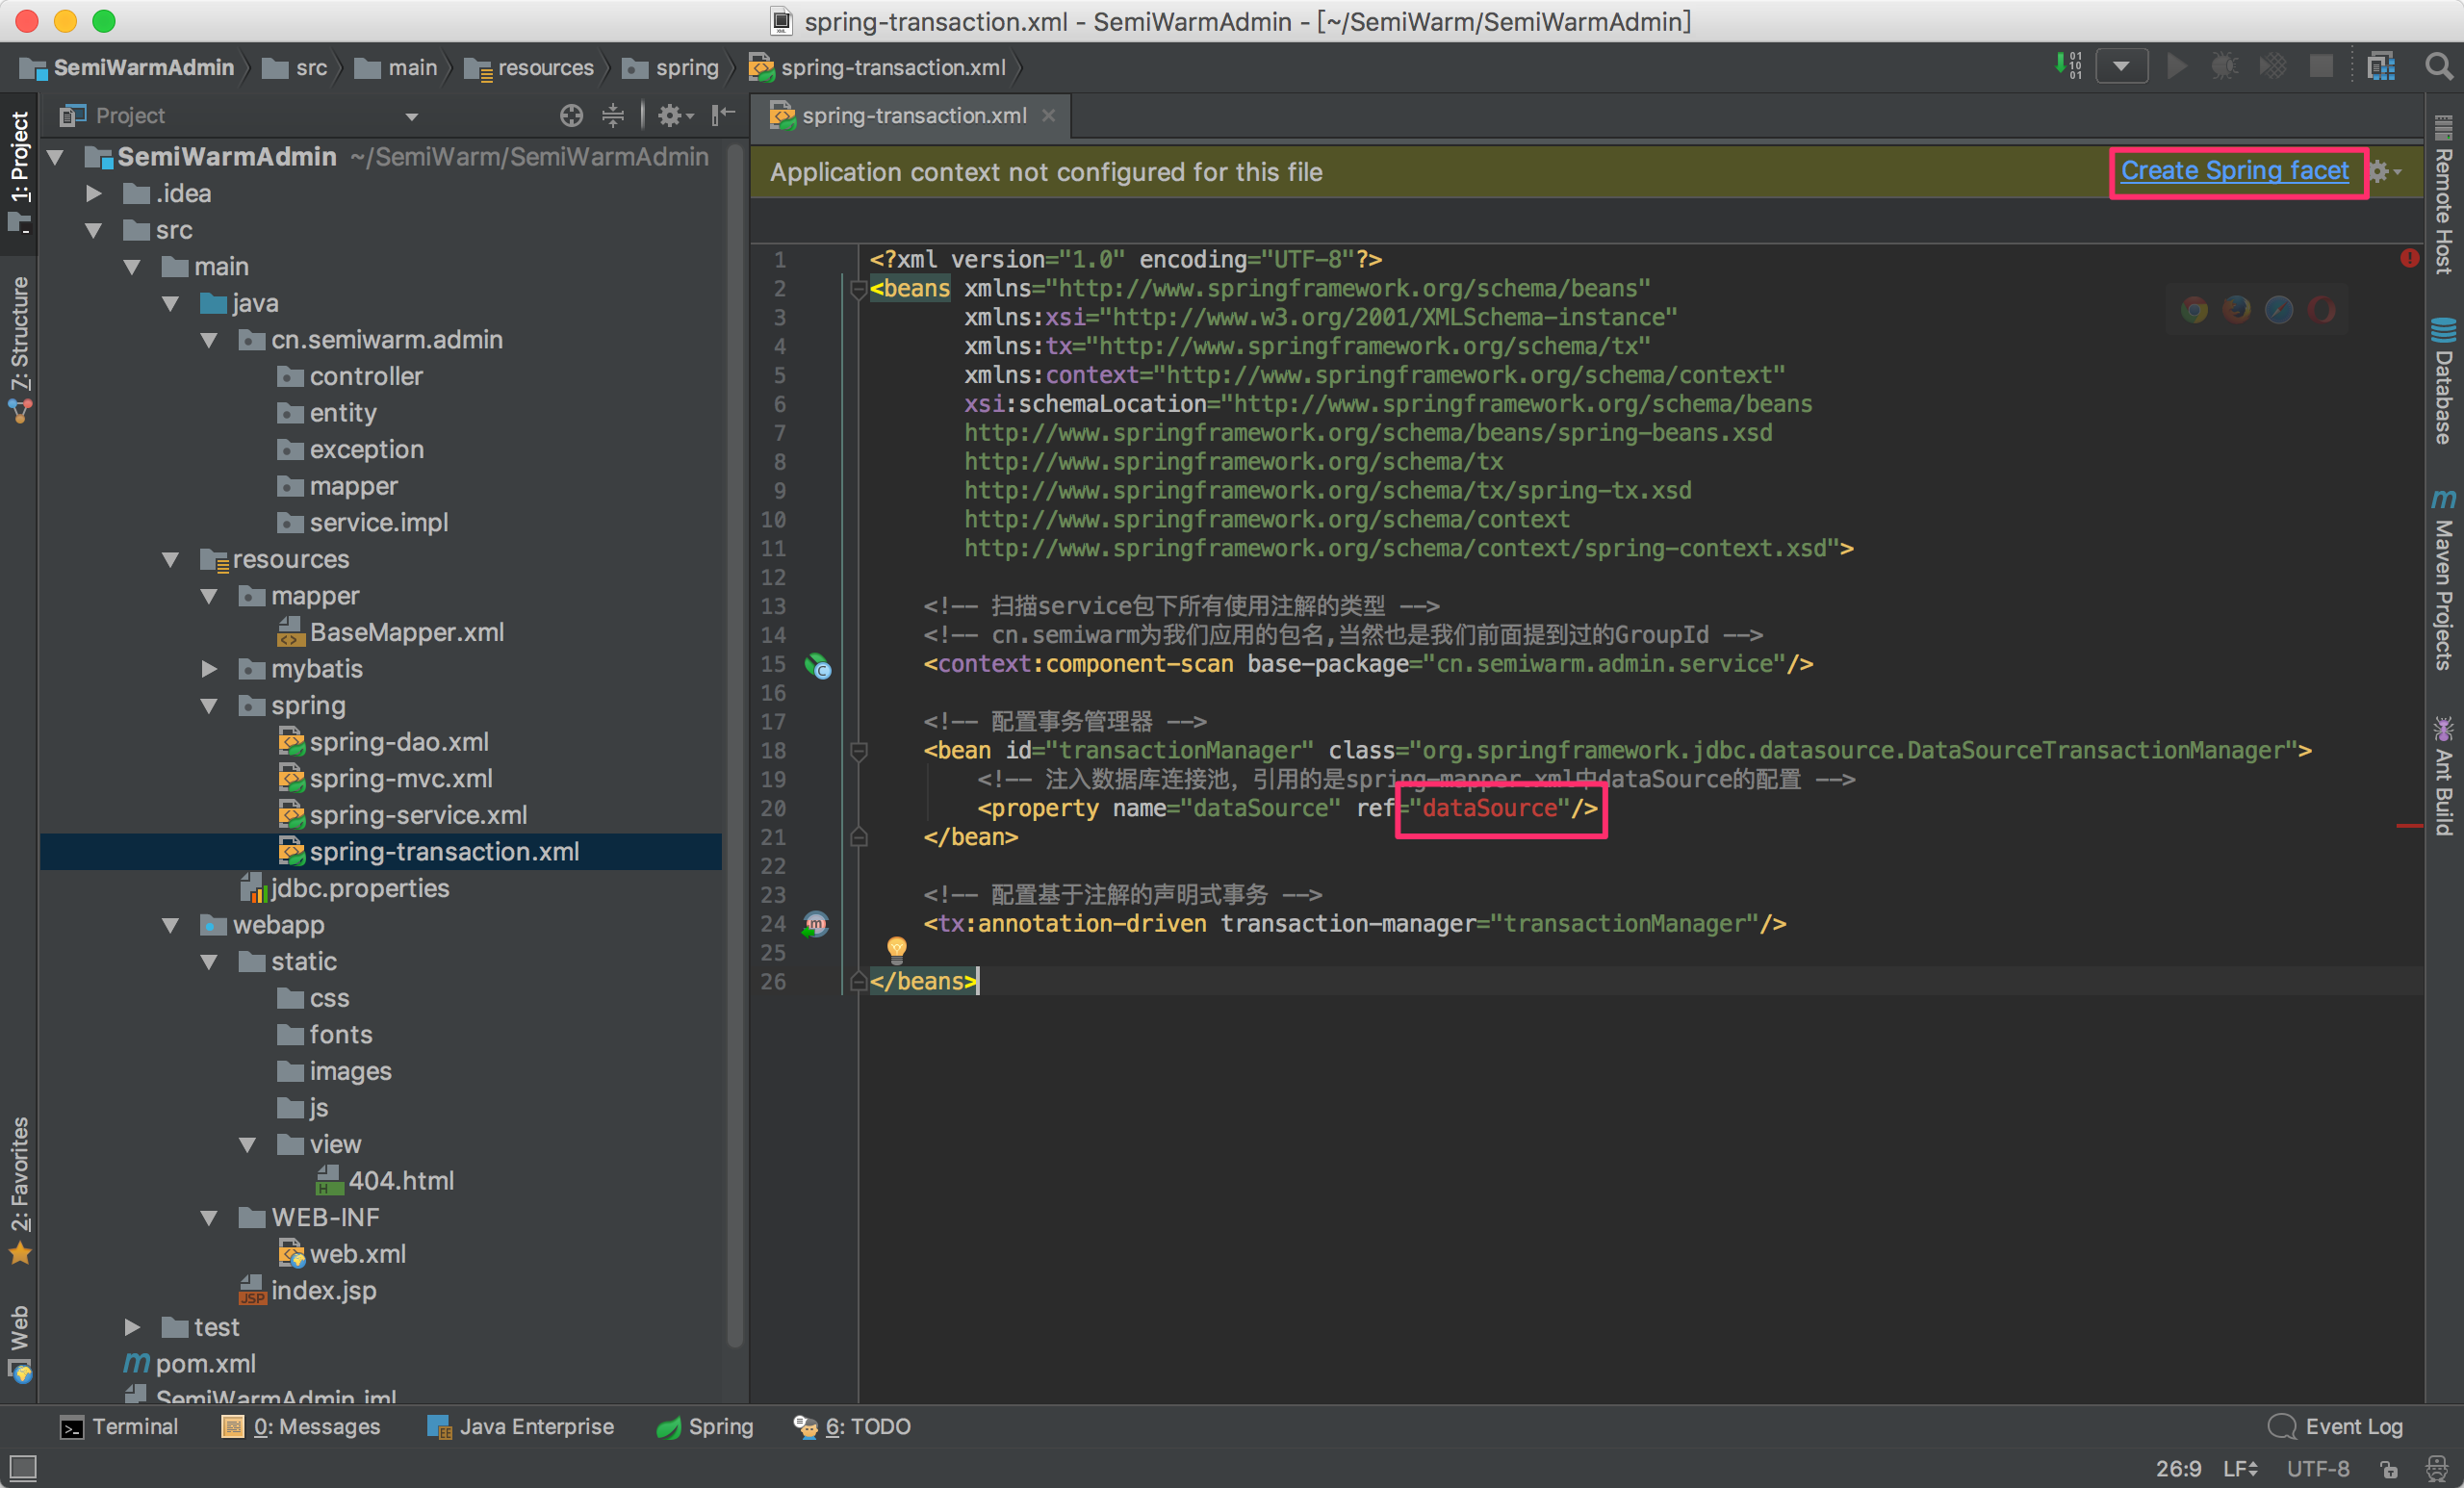Collapse the cn.semiwarm.admin package
Image resolution: width=2464 pixels, height=1488 pixels.
click(209, 340)
